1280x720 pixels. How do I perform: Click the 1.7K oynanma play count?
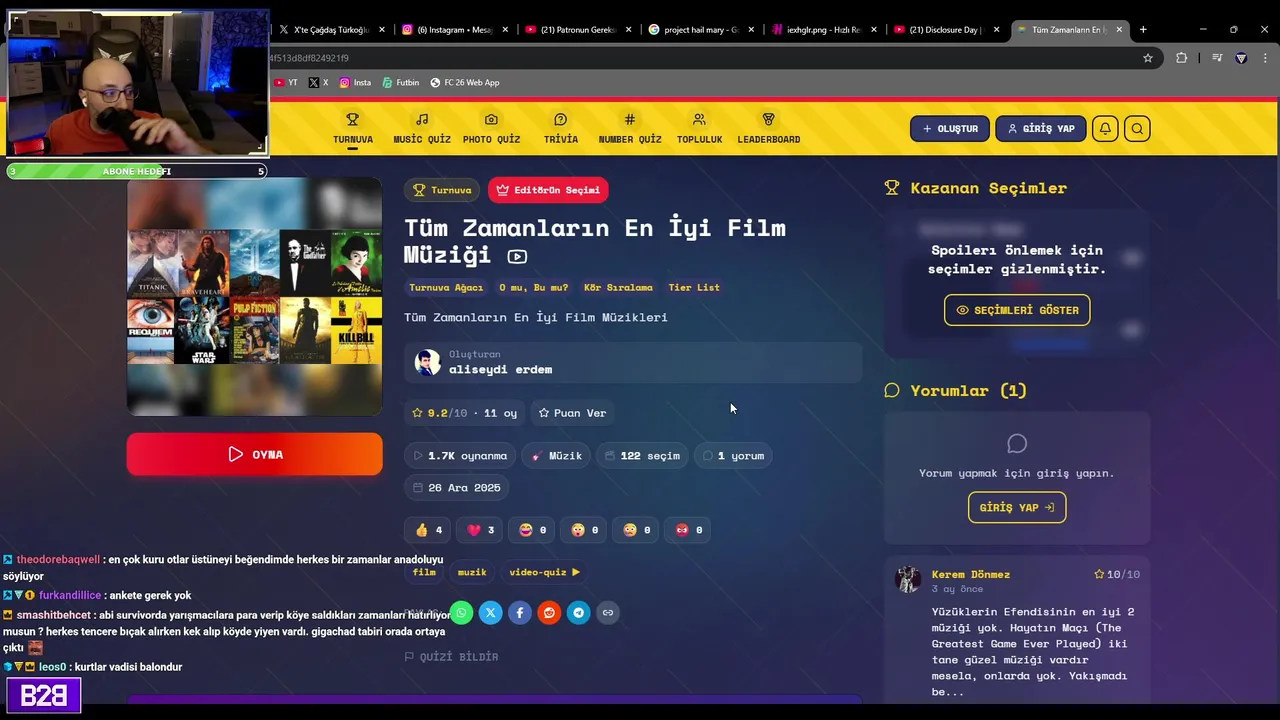460,456
